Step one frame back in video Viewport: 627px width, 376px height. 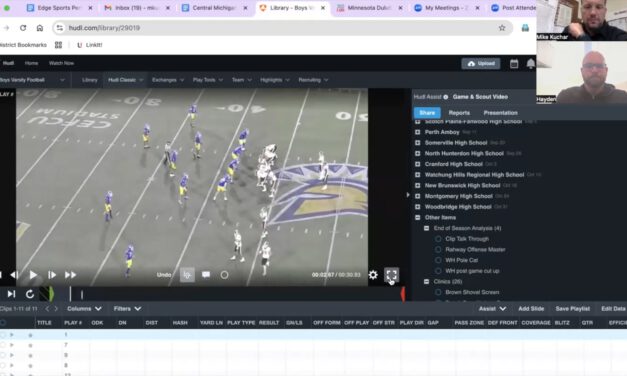[x=14, y=275]
